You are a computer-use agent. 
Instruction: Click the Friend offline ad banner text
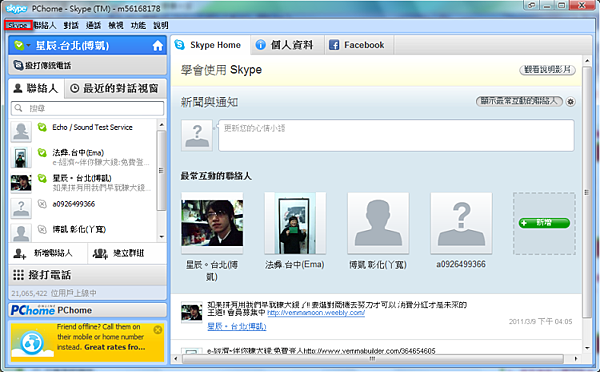tap(101, 337)
